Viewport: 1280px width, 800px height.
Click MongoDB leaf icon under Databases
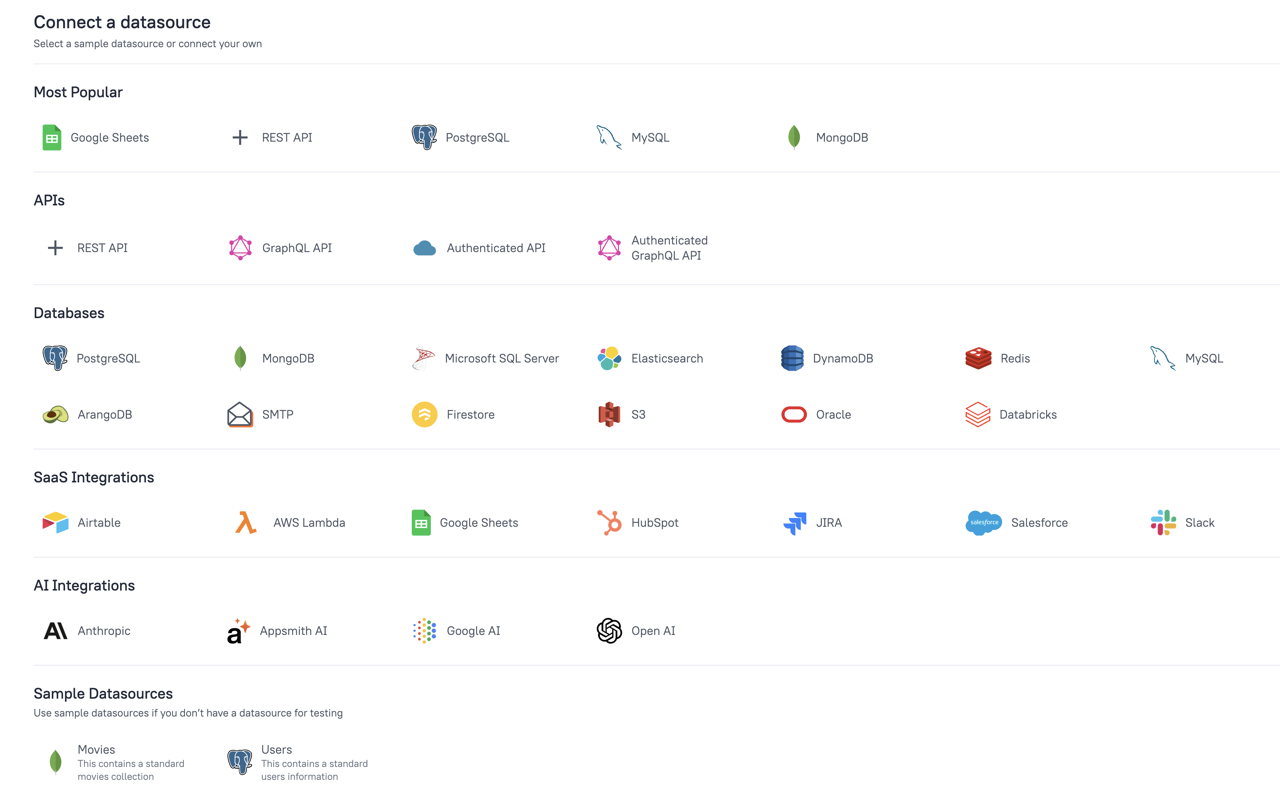(x=240, y=358)
